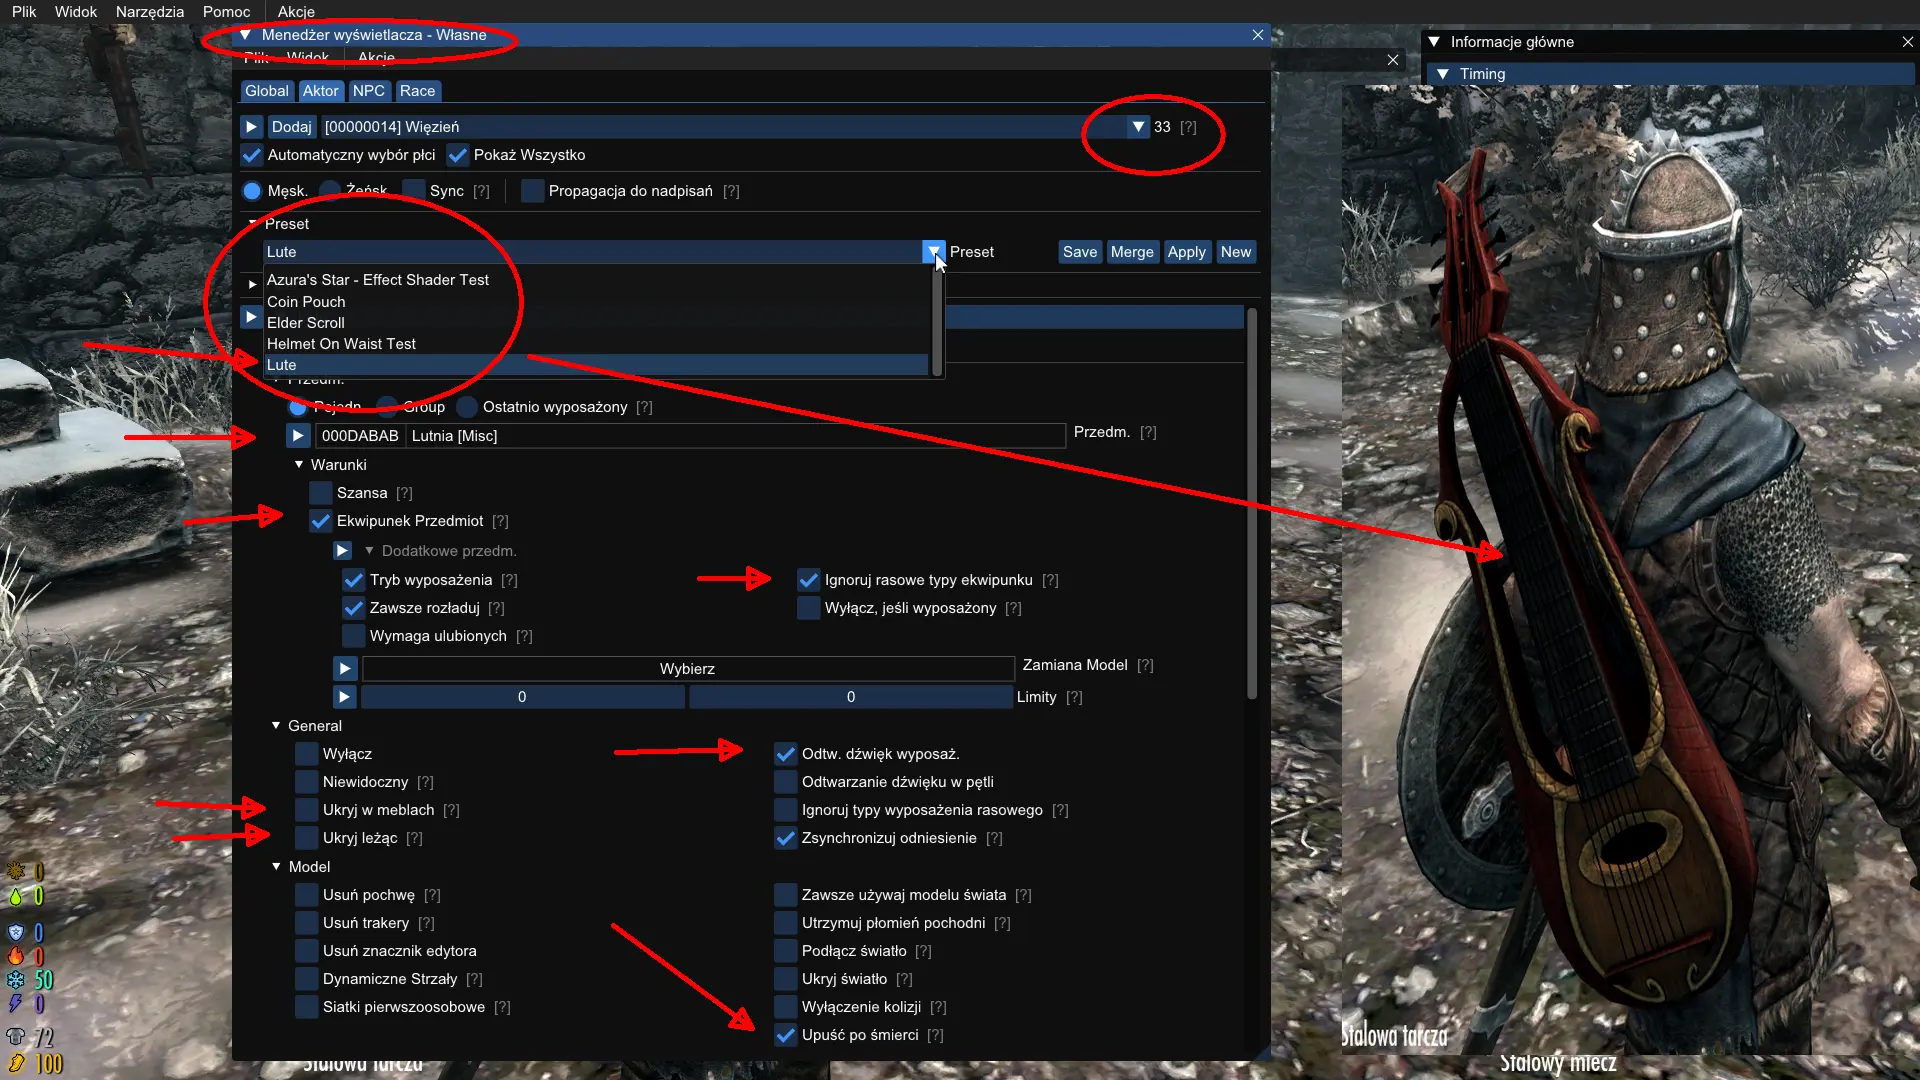Pick Helmet On Waist Test preset

pos(597,344)
